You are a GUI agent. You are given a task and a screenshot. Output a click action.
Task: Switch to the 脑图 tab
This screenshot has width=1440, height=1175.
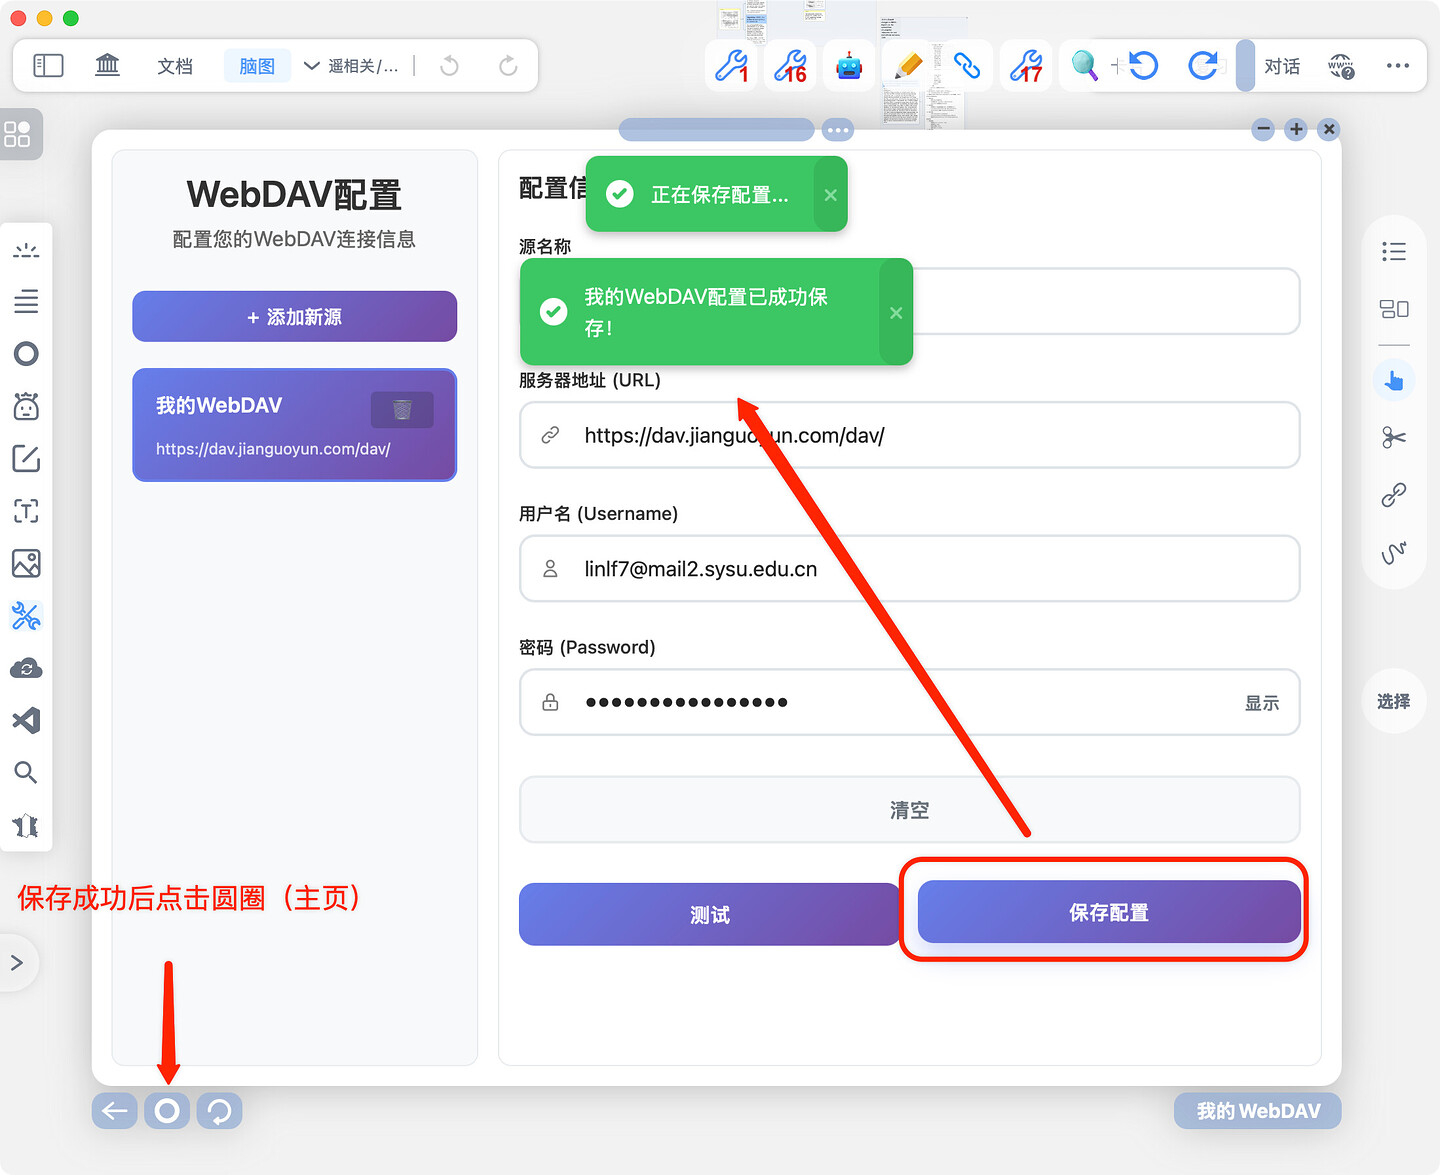(257, 66)
